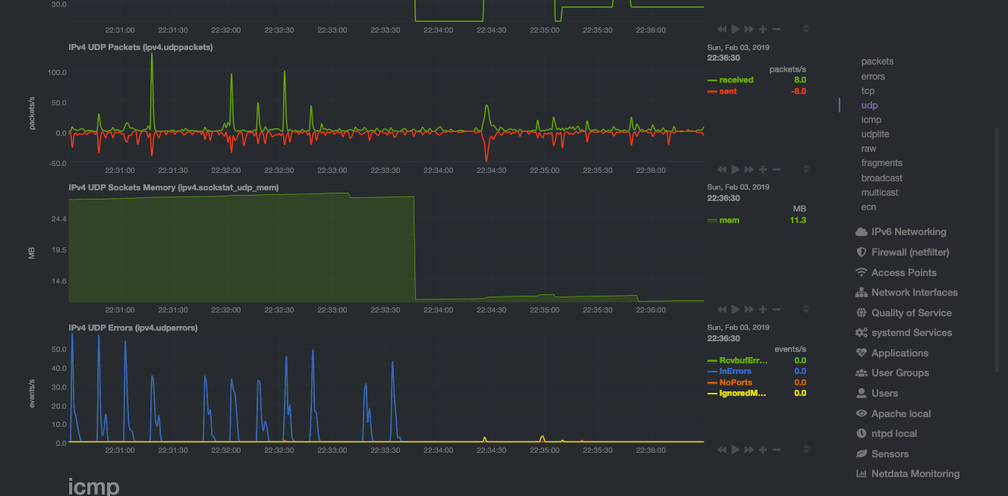
Task: Toggle the InErrors dimension in UDP Errors legend
Action: [x=735, y=371]
